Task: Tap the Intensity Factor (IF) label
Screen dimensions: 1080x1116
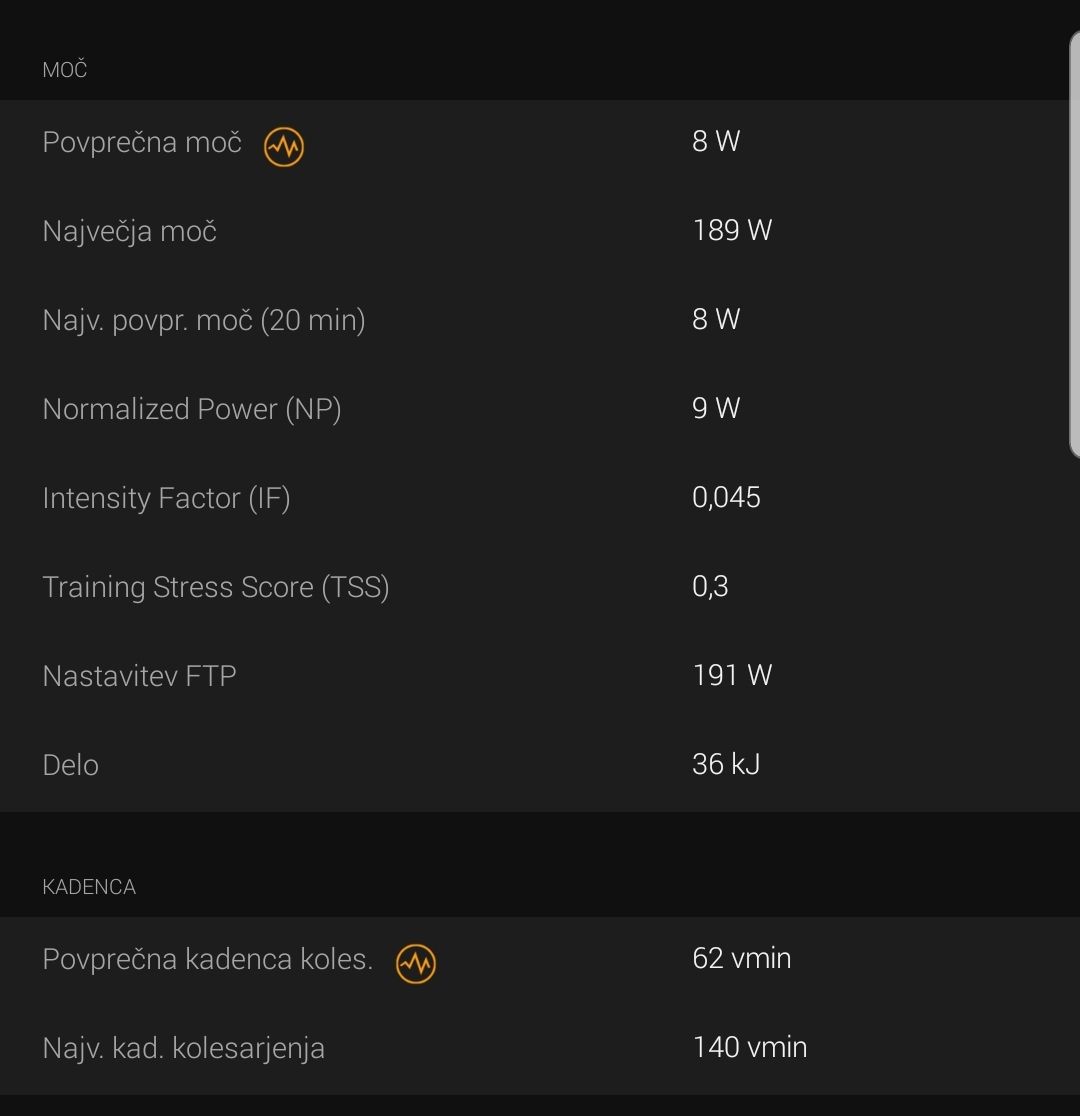Action: tap(166, 498)
